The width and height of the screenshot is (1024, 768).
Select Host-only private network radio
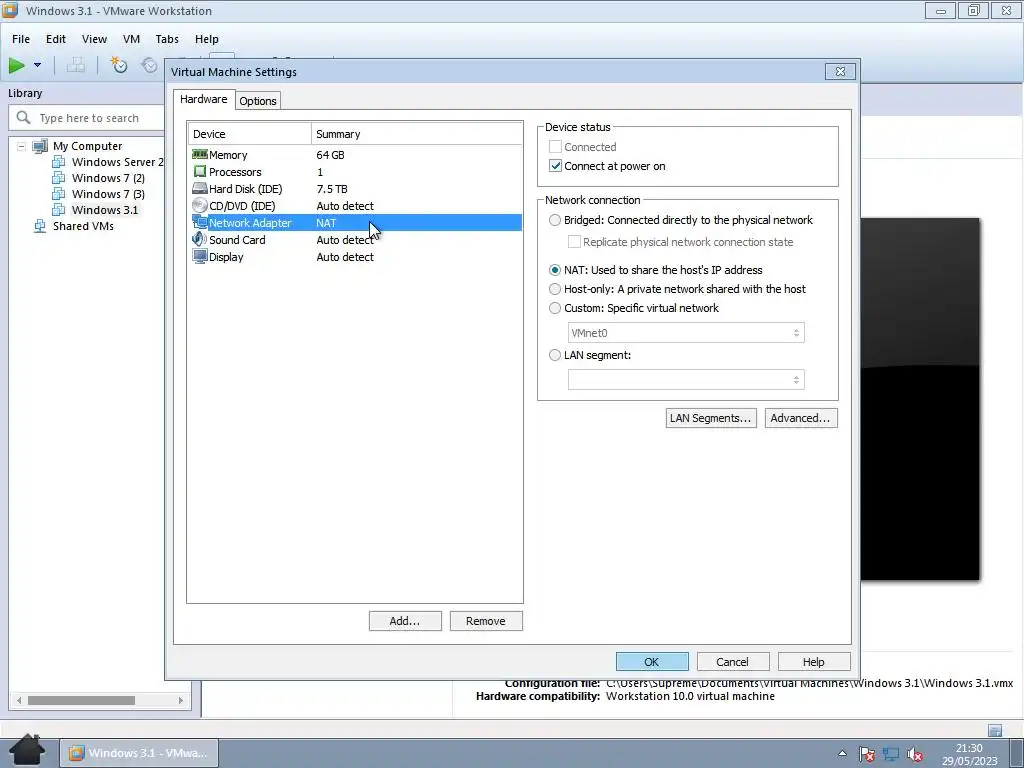554,289
